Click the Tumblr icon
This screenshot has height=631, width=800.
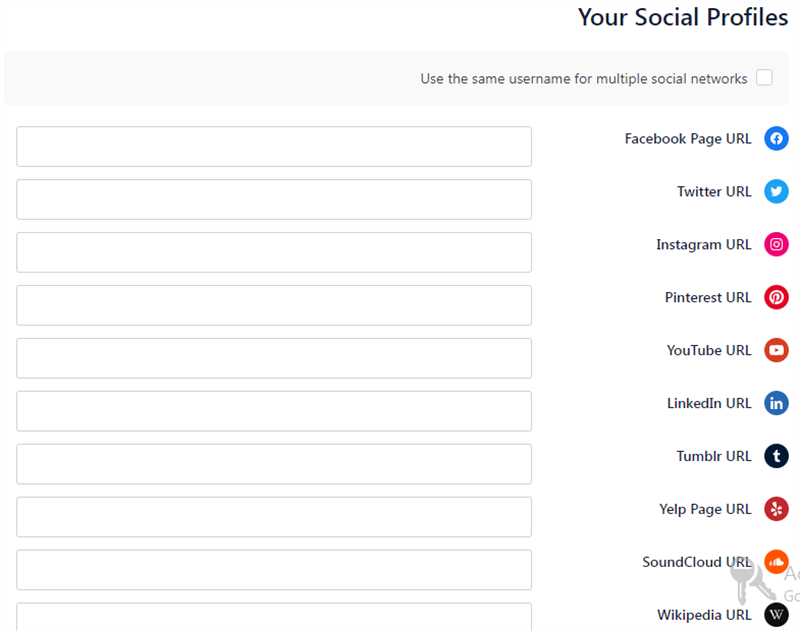[776, 456]
